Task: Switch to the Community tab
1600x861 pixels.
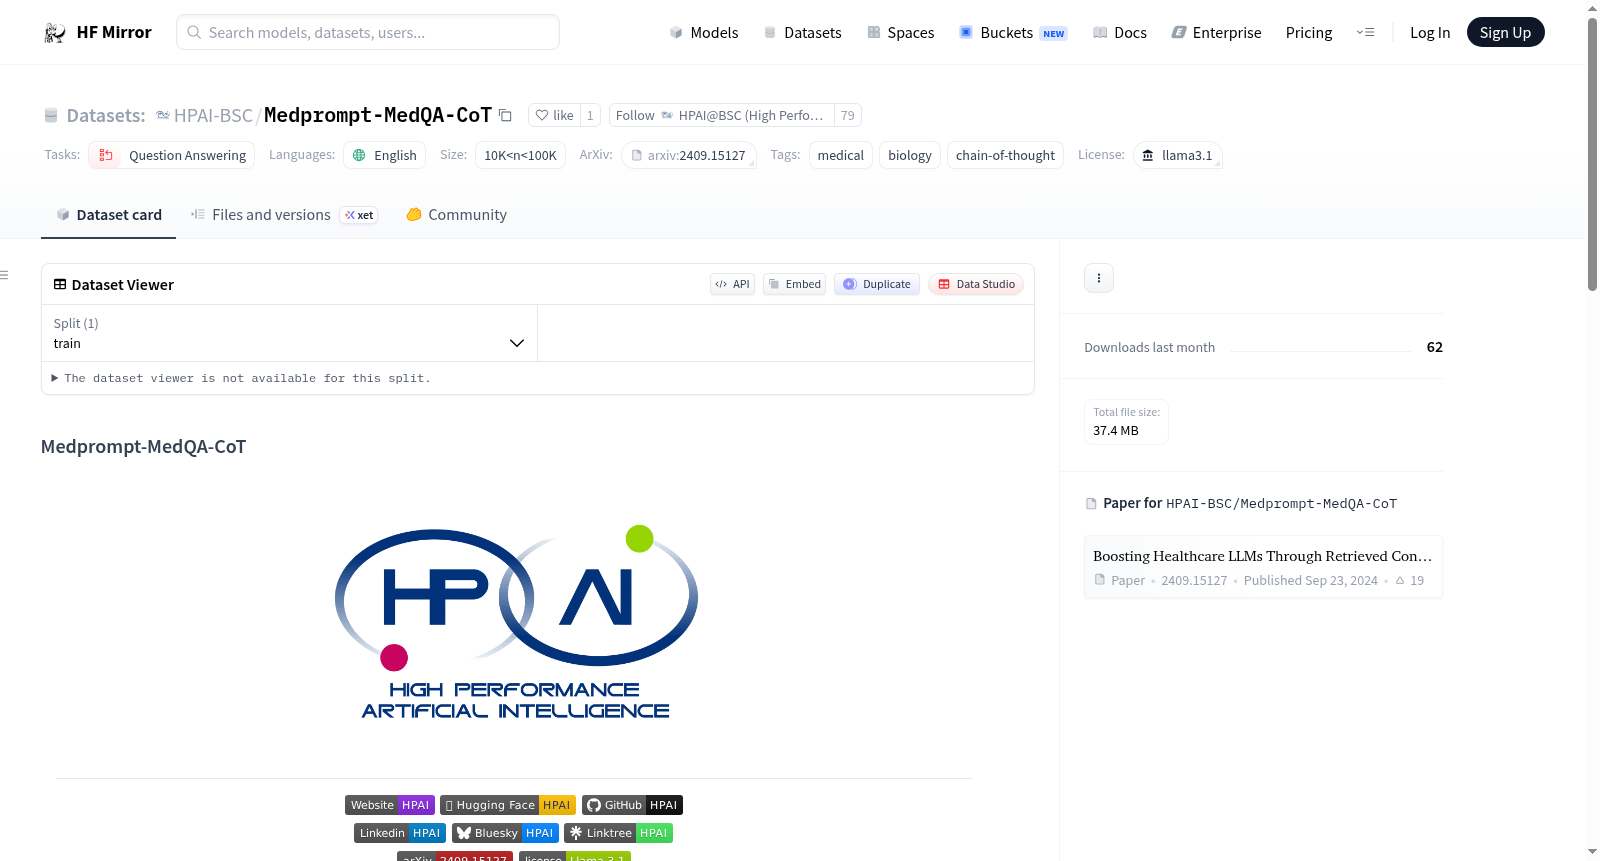Action: click(x=457, y=215)
